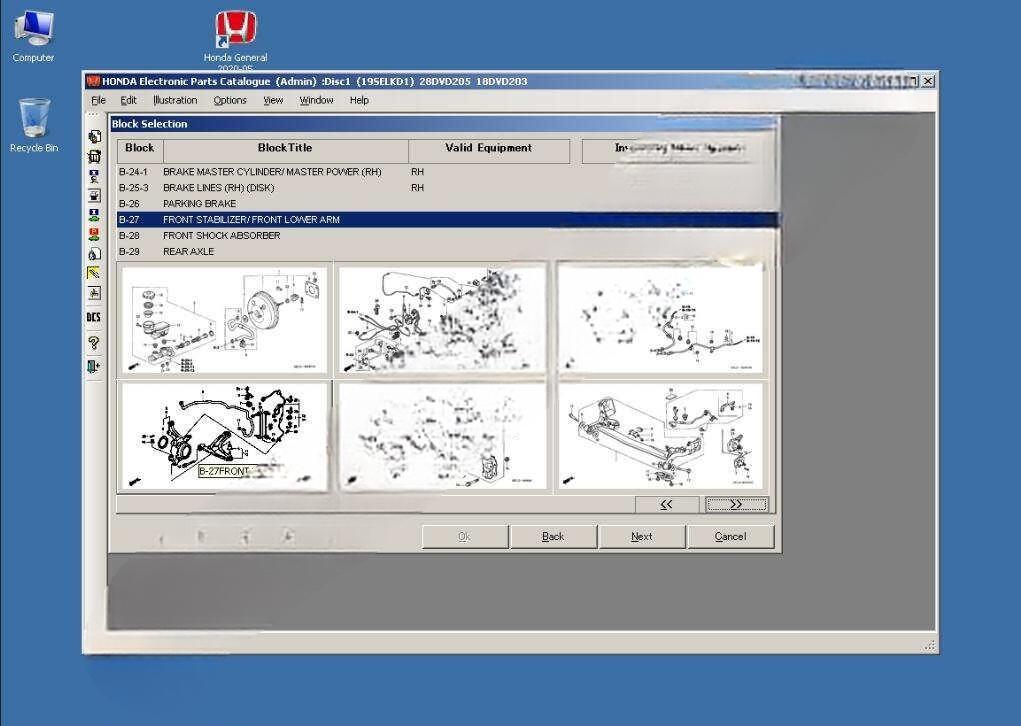Image resolution: width=1021 pixels, height=726 pixels.
Task: Open the top-middle brake lines diagram thumbnail
Action: coord(442,320)
